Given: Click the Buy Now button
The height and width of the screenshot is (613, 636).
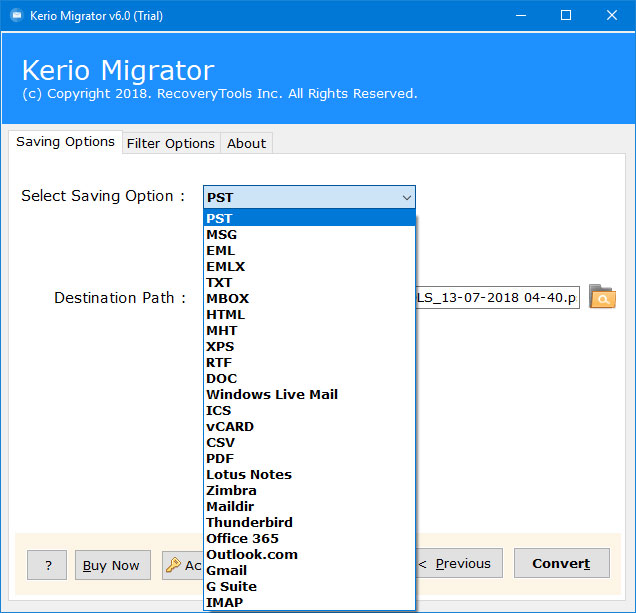Looking at the screenshot, I should pos(113,565).
